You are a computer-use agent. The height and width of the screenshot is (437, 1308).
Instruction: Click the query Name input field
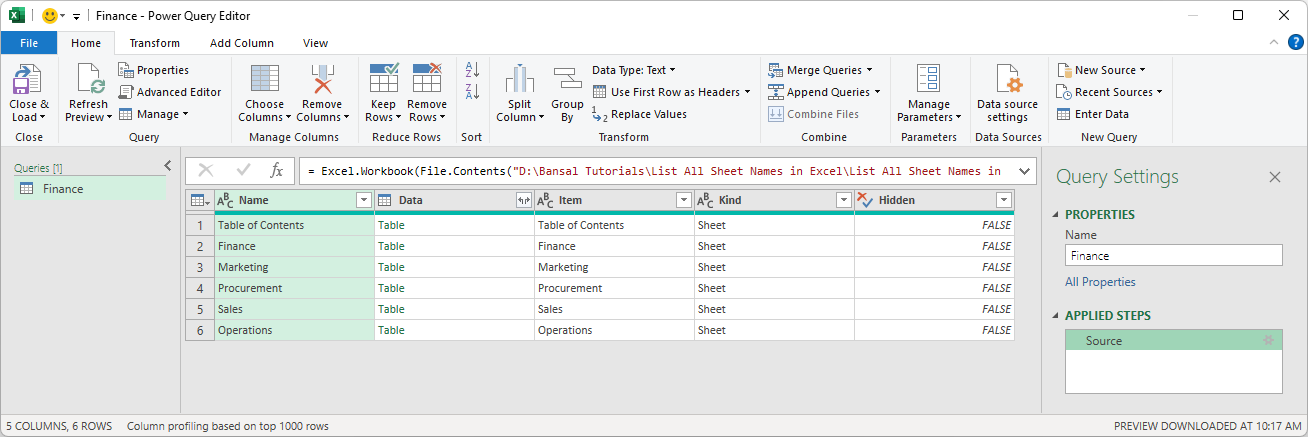1173,256
